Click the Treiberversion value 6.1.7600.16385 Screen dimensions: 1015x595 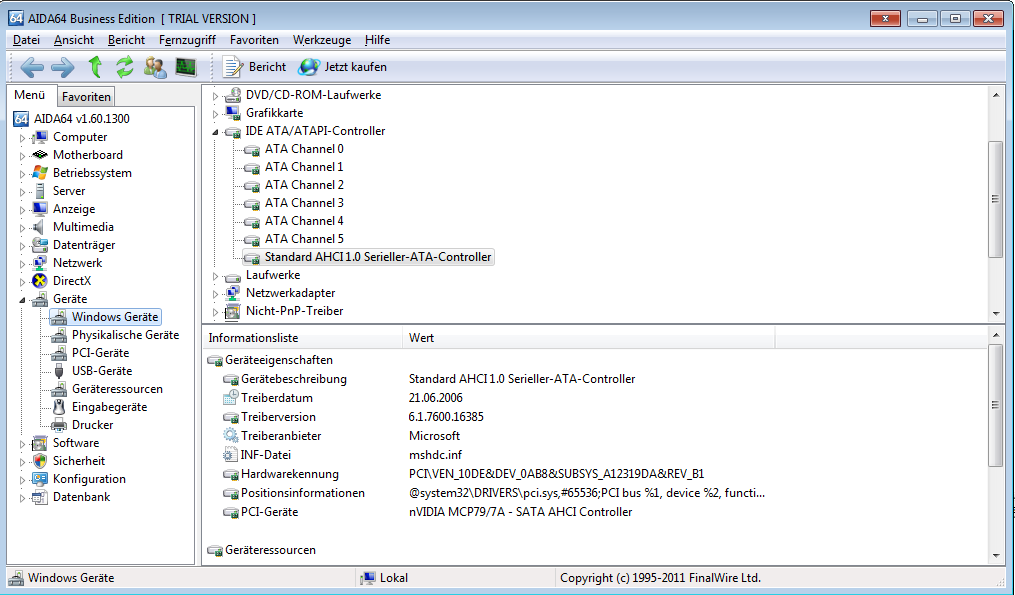446,417
